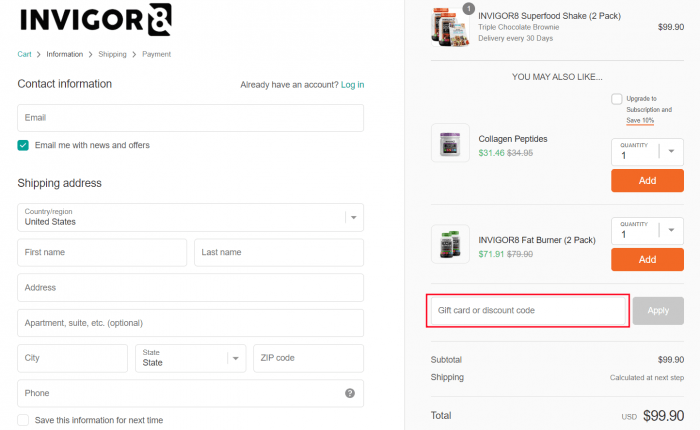Focus the Phone field
Screen dimensions: 700x430
[191, 393]
